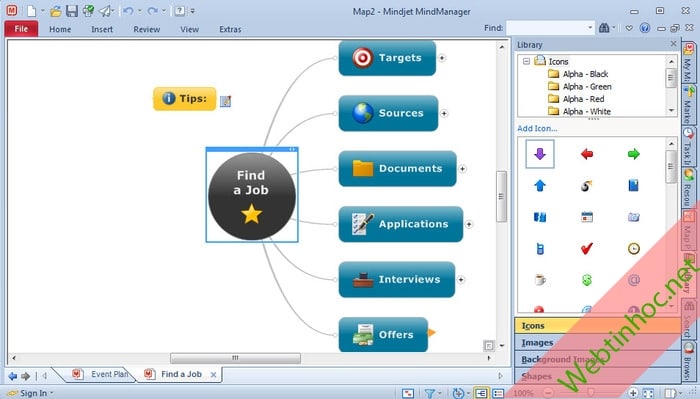Click the Undo arrow icon
Image resolution: width=700 pixels, height=399 pixels.
[x=128, y=11]
